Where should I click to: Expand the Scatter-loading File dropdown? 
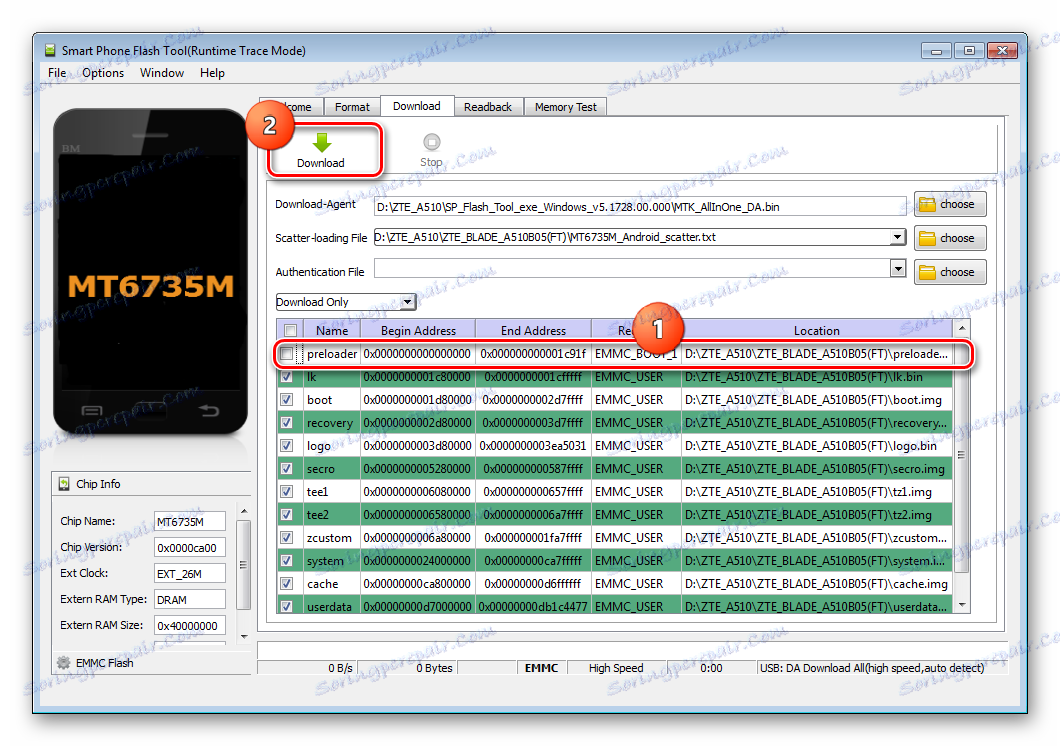point(897,237)
